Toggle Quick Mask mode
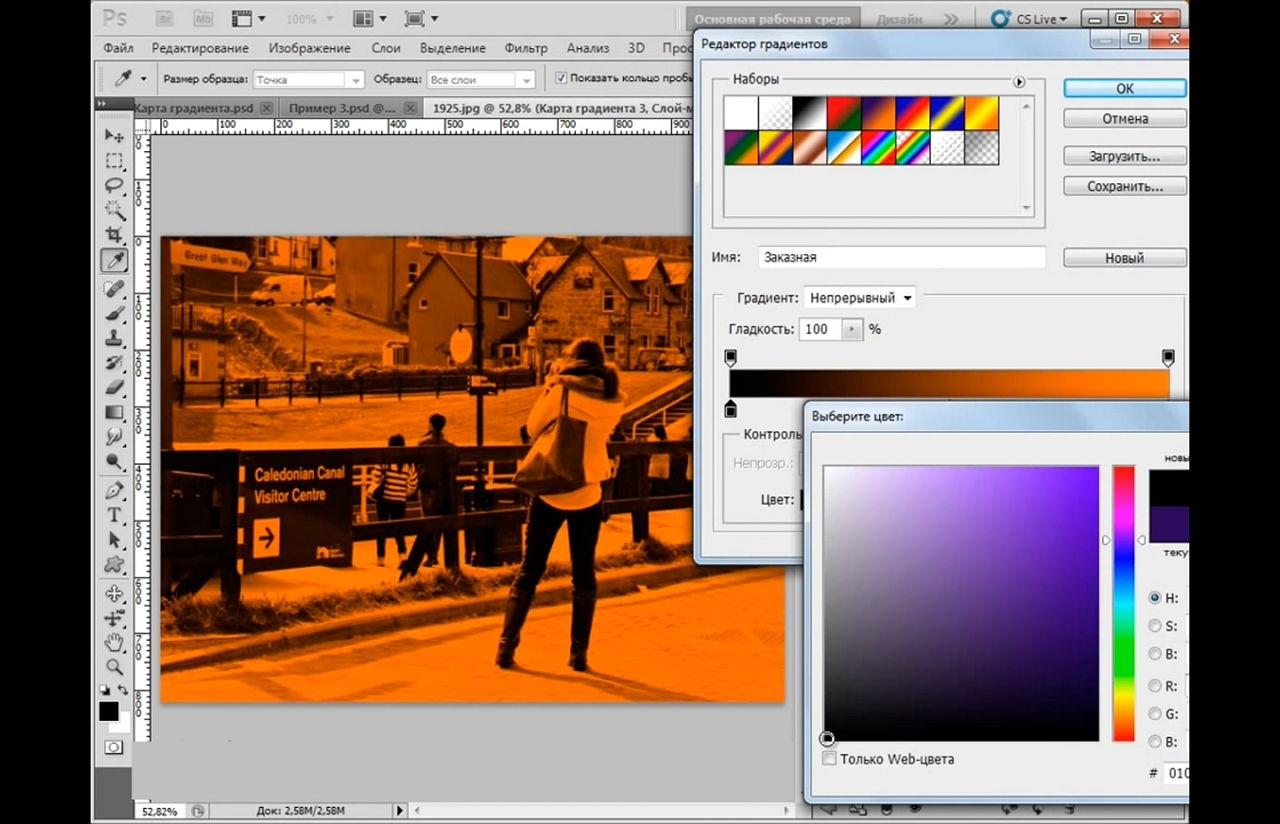This screenshot has height=824, width=1280. coord(114,747)
